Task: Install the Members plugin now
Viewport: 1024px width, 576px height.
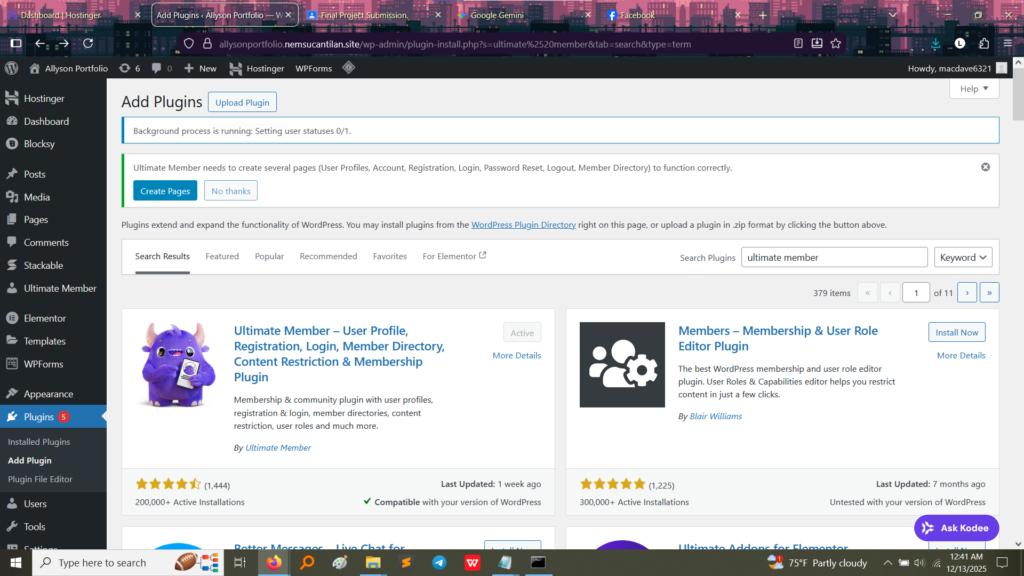Action: [x=956, y=332]
